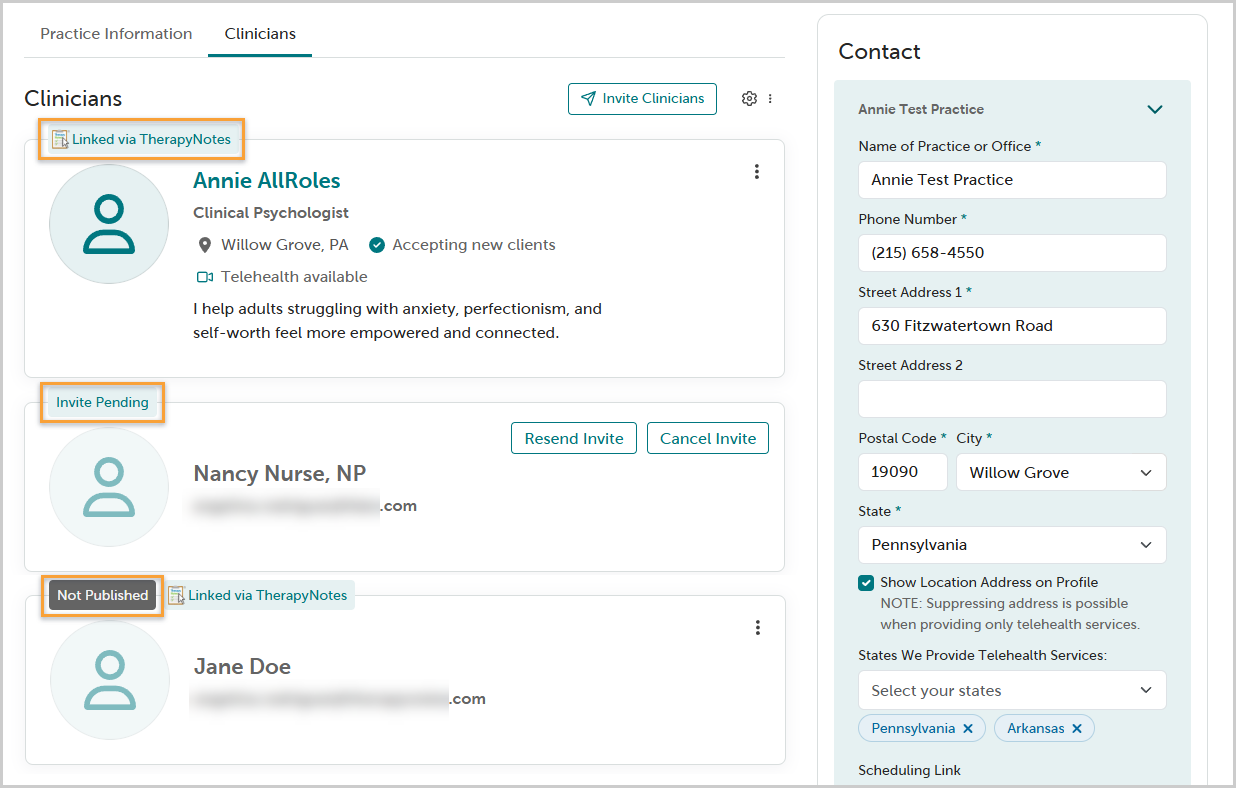1236x788 pixels.
Task: Click the Phone Number field
Action: coord(1012,253)
